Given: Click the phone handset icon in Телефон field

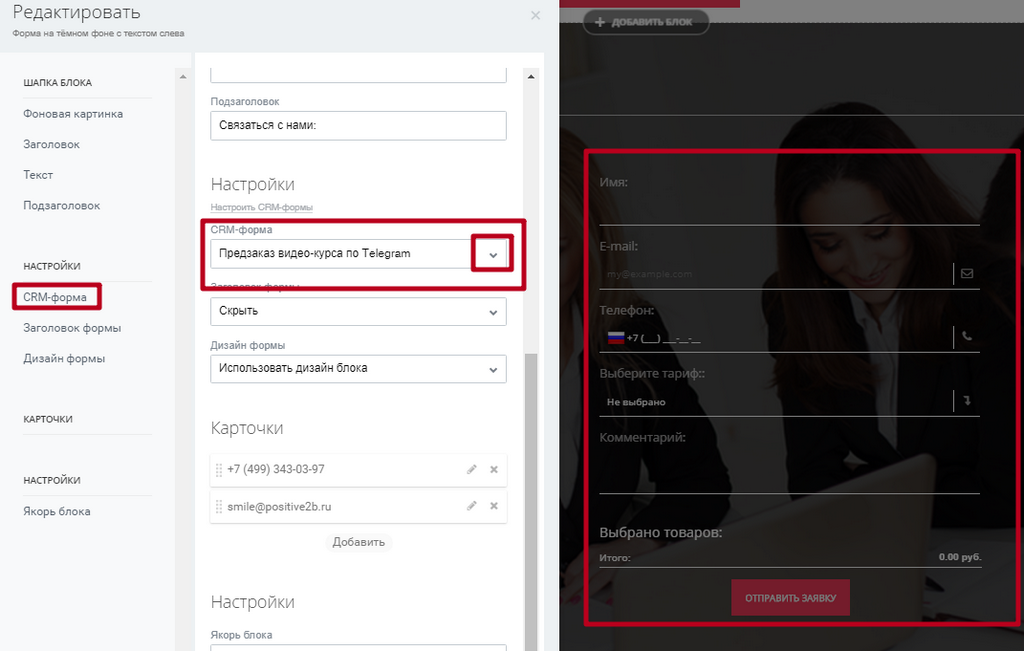Looking at the screenshot, I should (x=967, y=336).
